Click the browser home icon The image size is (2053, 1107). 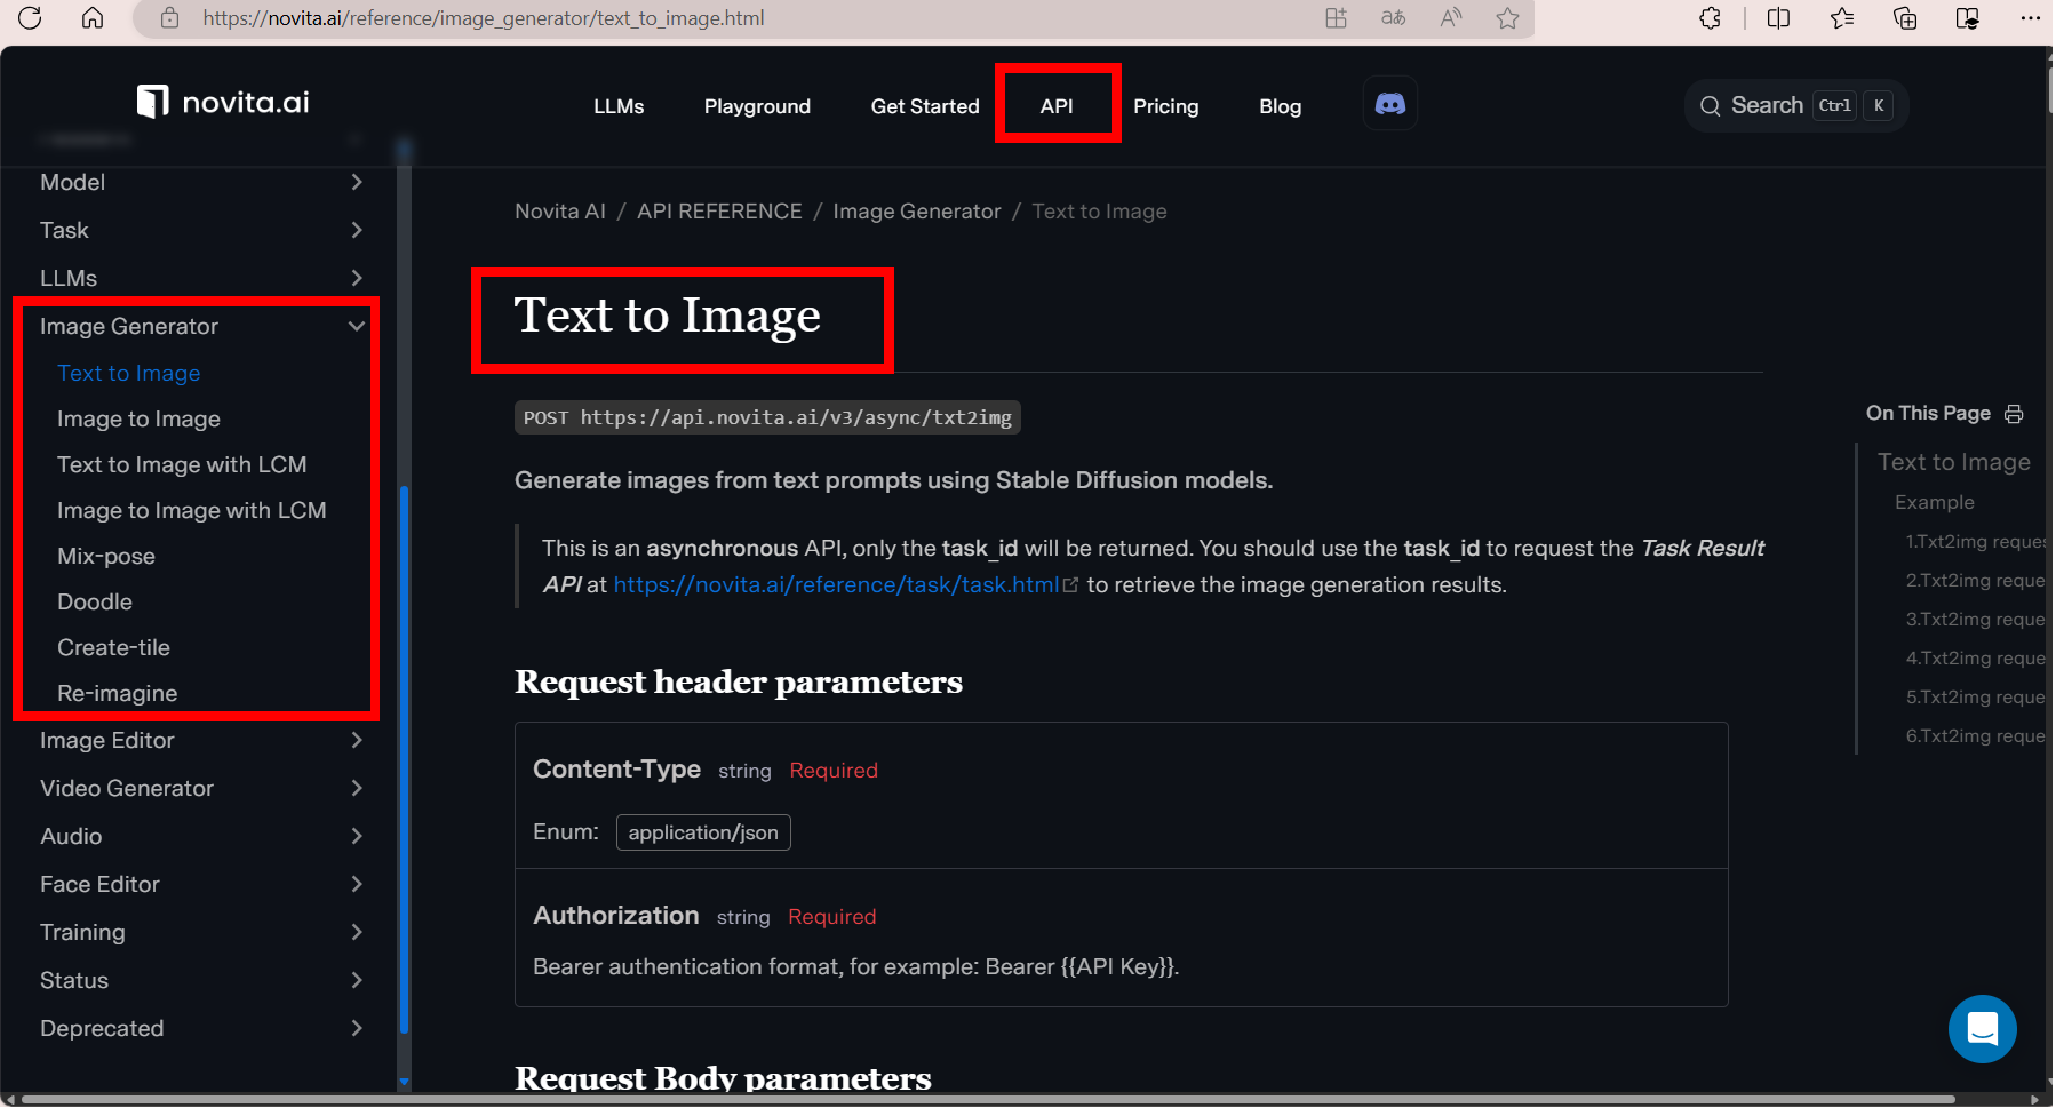click(92, 18)
